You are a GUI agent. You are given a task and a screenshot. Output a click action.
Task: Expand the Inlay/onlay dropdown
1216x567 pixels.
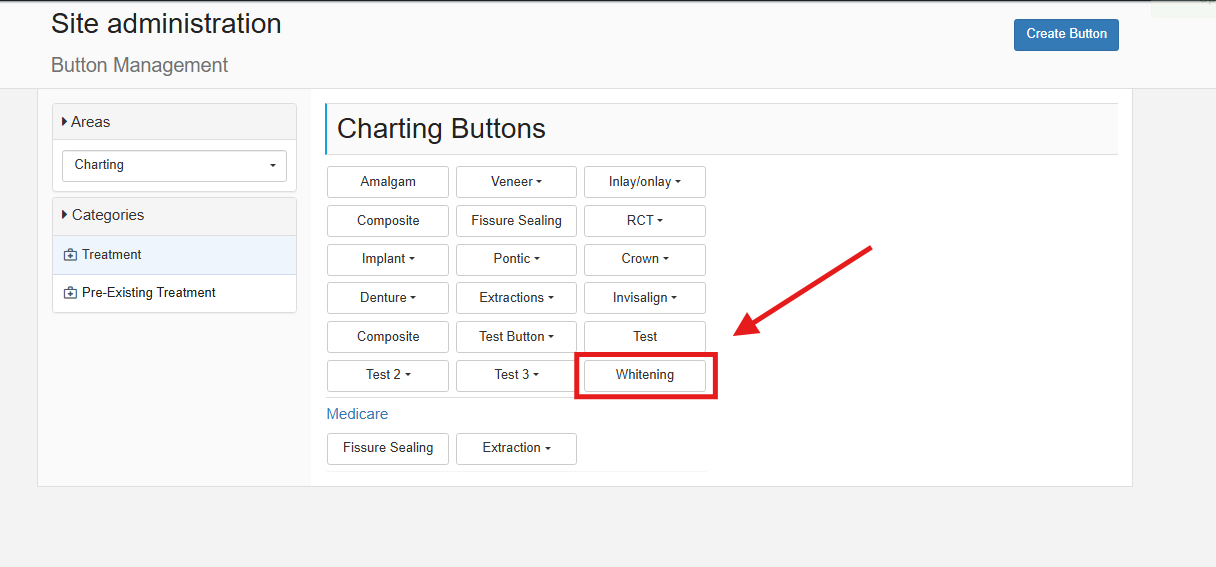tap(645, 182)
